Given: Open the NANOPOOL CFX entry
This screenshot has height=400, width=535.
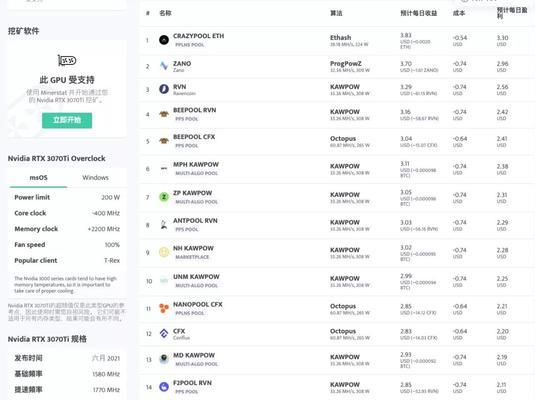Looking at the screenshot, I should (x=198, y=304).
